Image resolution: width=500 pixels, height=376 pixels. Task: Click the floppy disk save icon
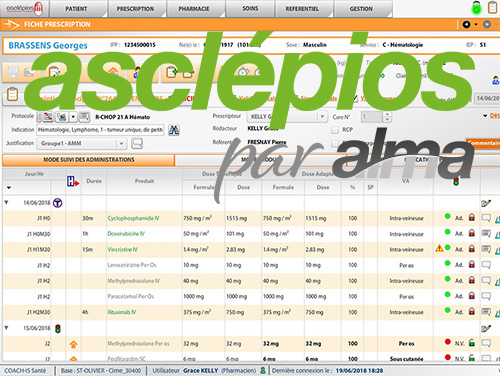[x=13, y=72]
